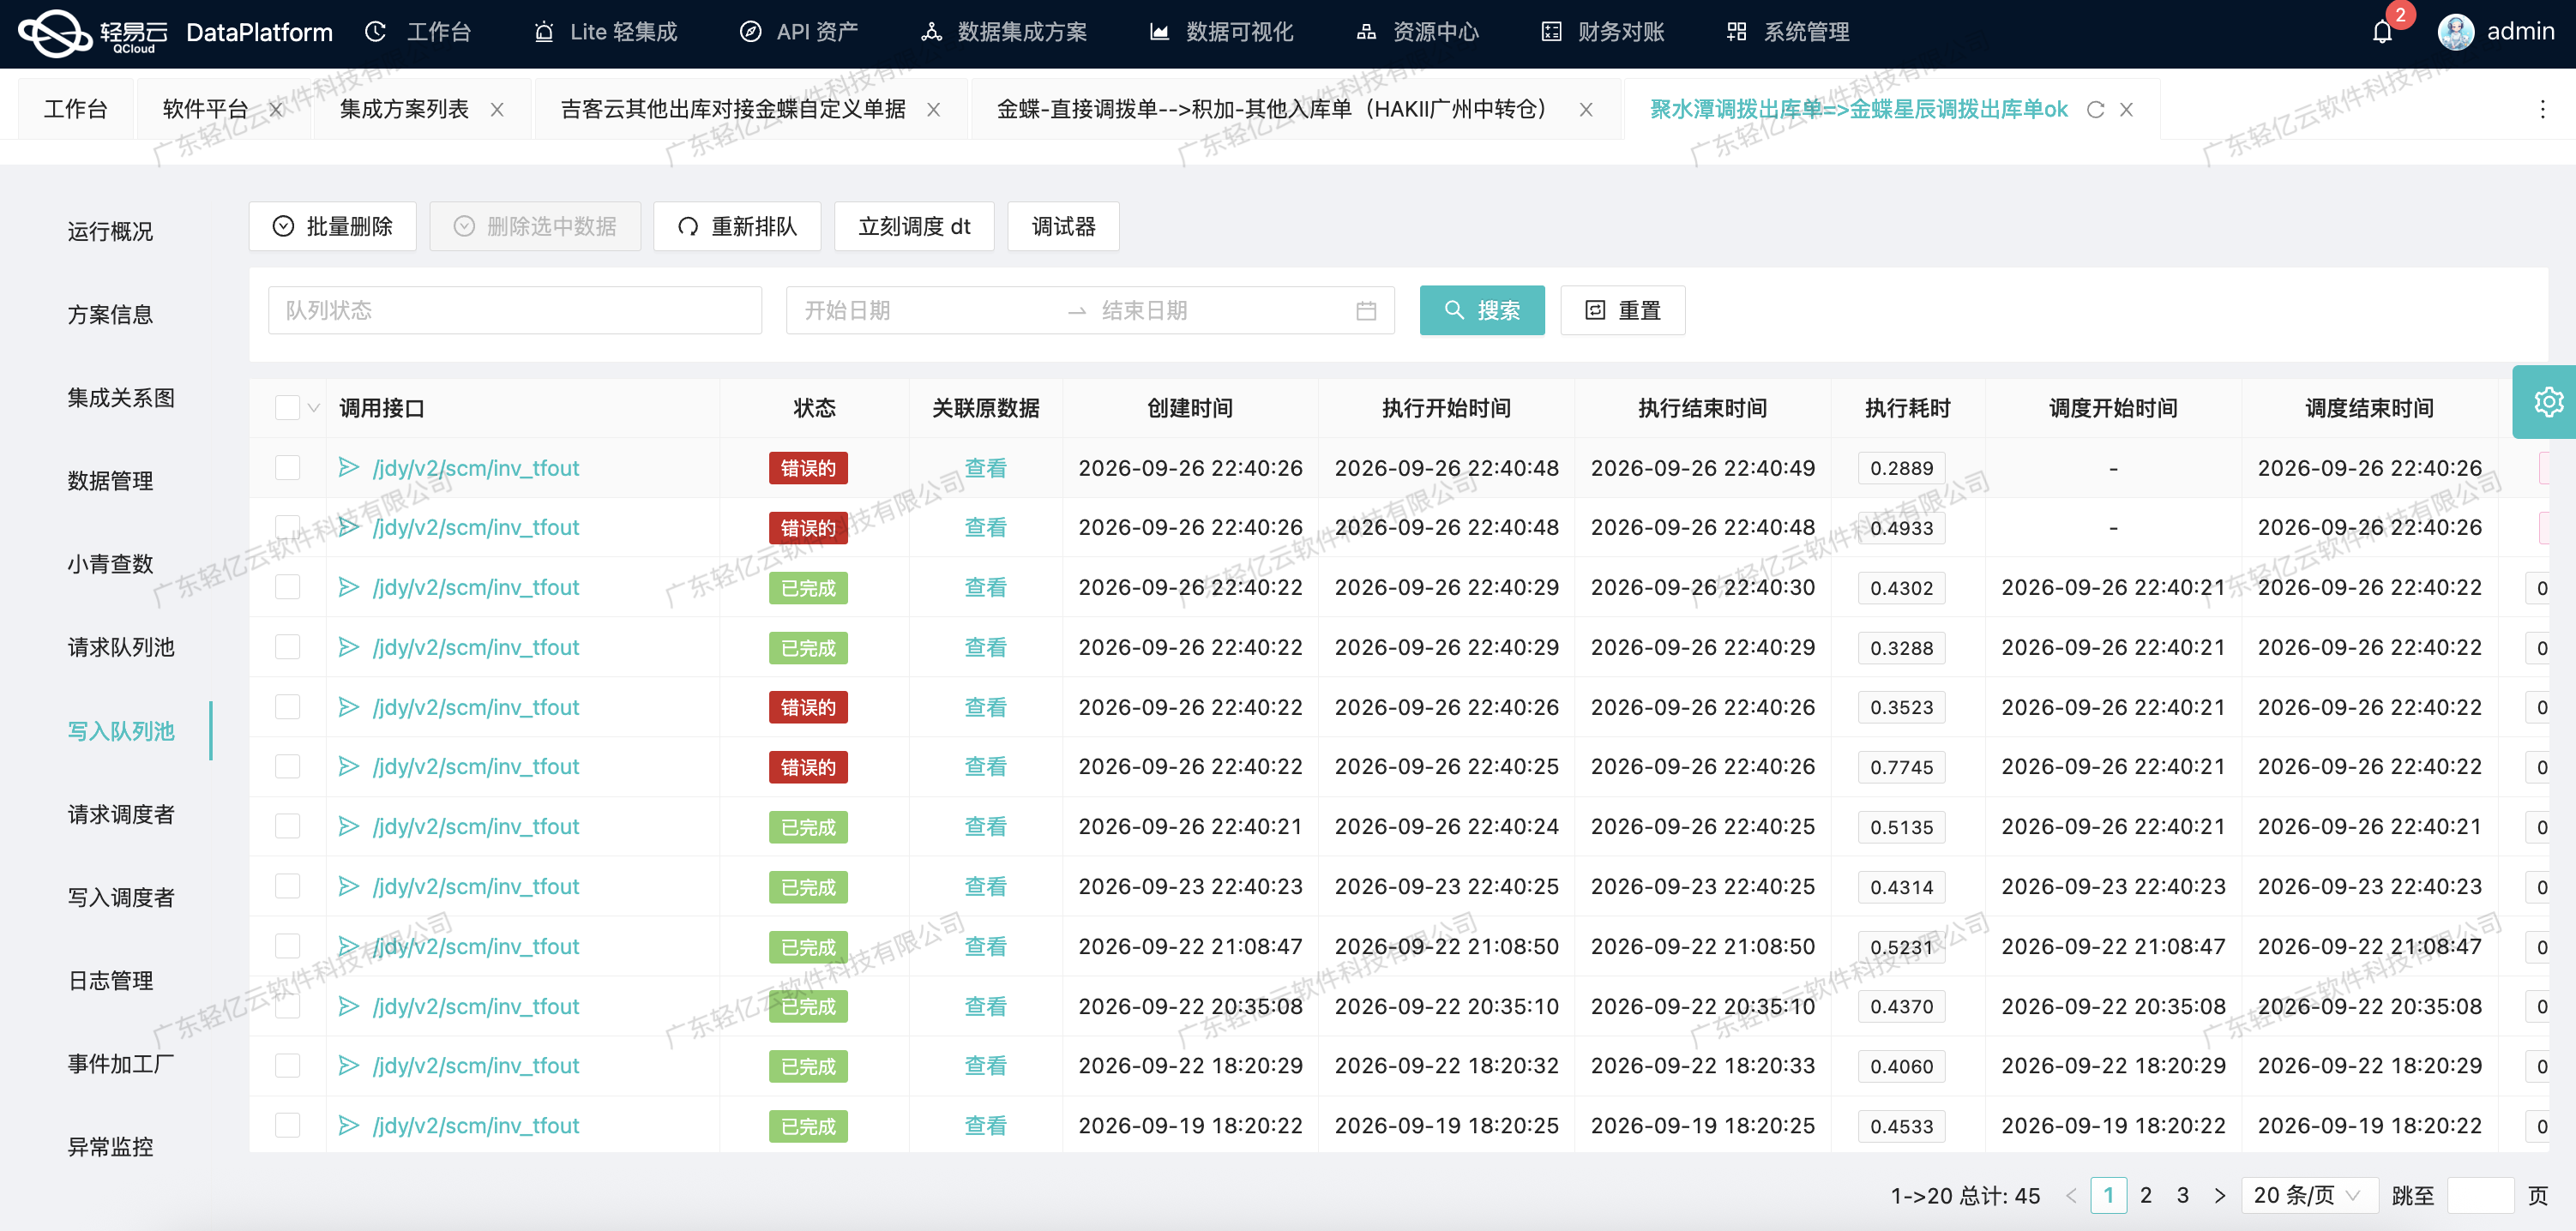Open the Lite 轻集成 menu
This screenshot has height=1231, width=2576.
pyautogui.click(x=606, y=32)
